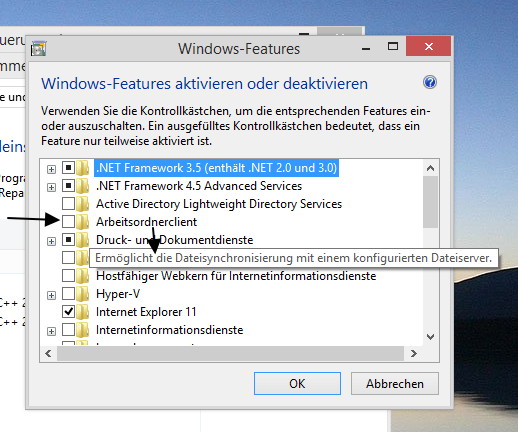Viewport: 518px width, 432px height.
Task: Click folder icon beside Druck- und Dokumentdienste
Action: (x=82, y=240)
